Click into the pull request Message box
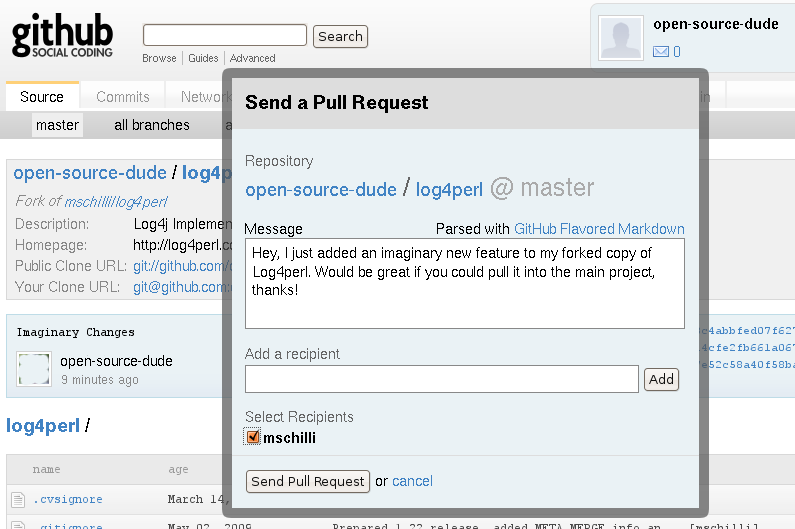The width and height of the screenshot is (795, 529). click(465, 284)
